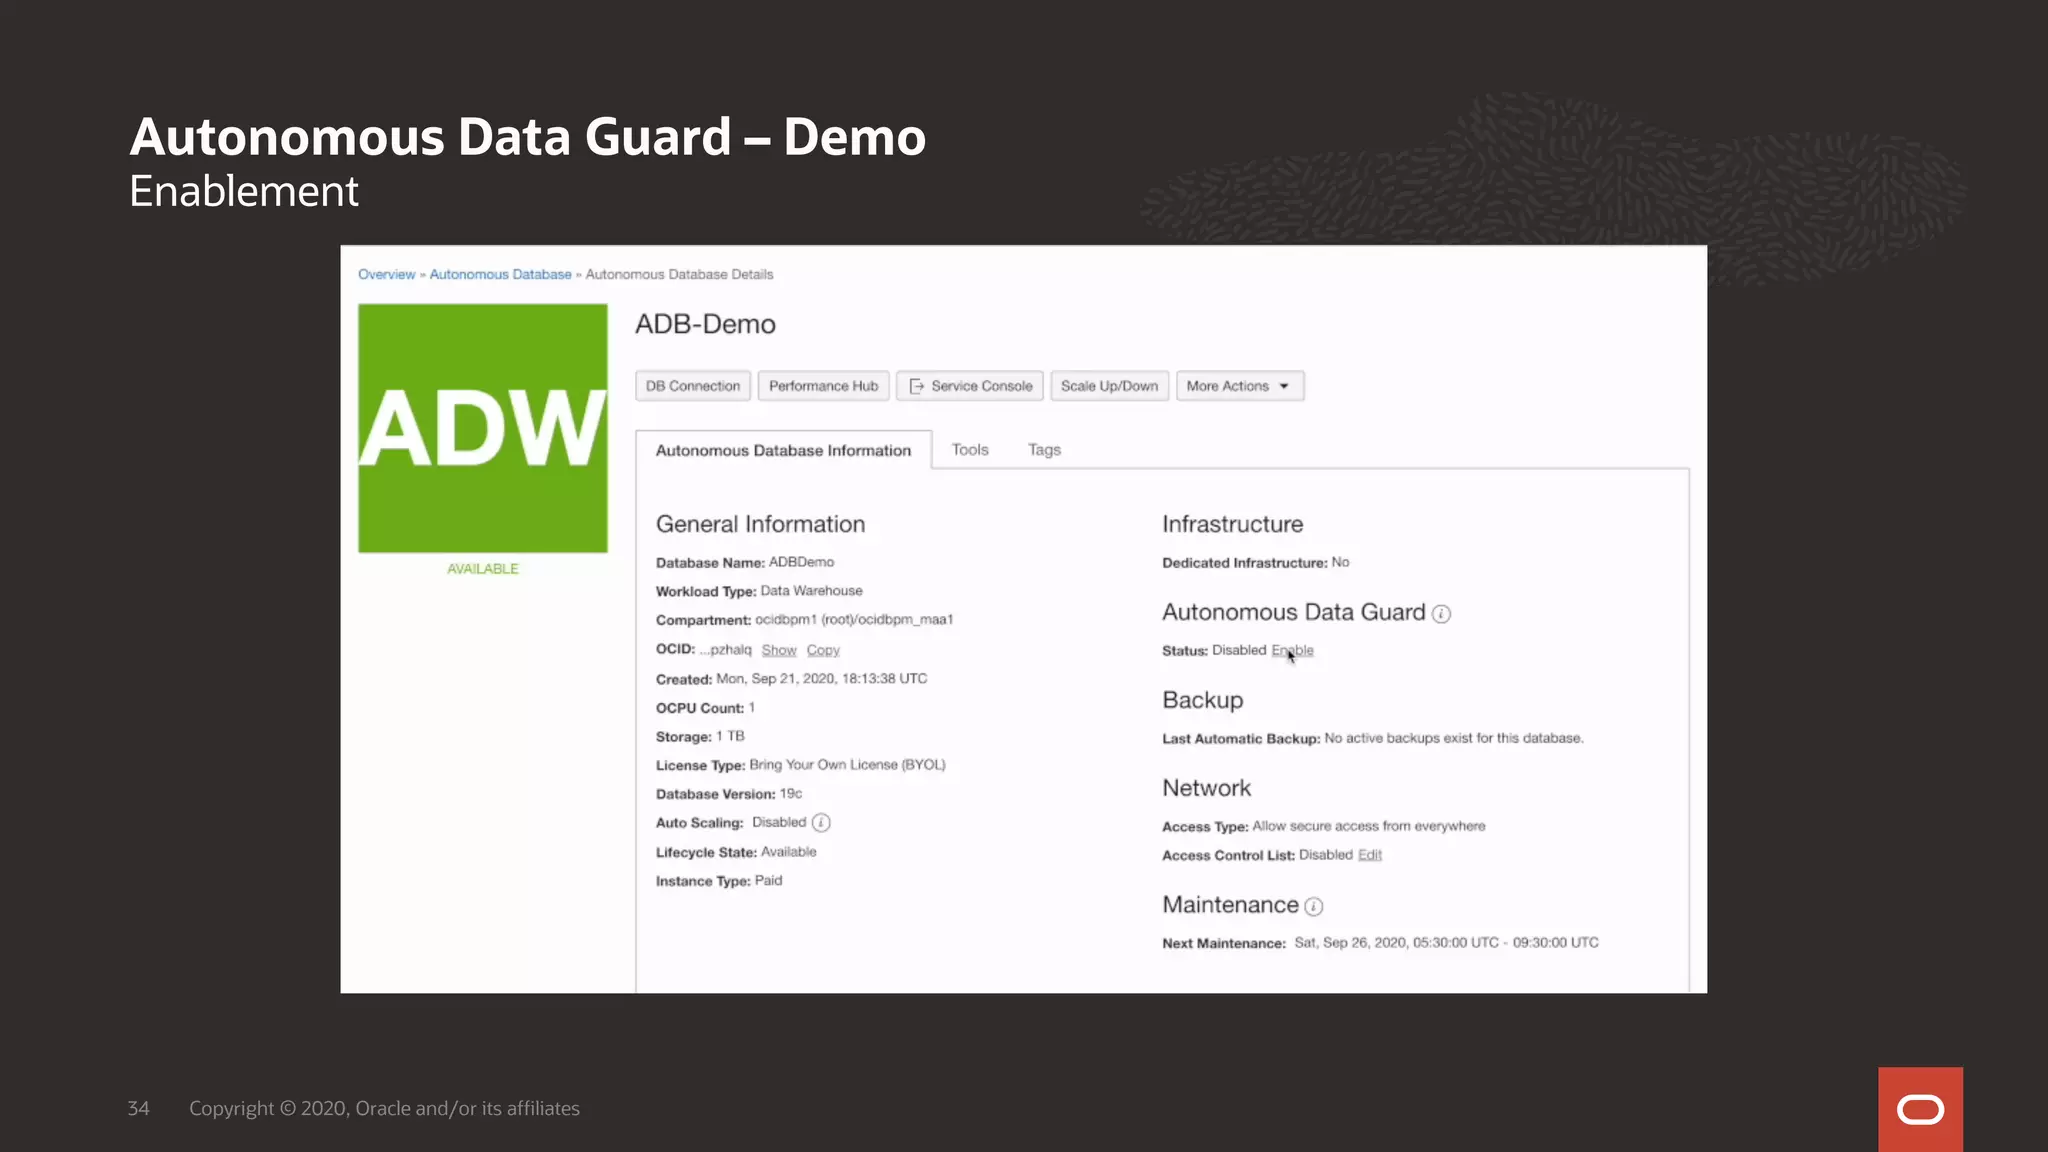The width and height of the screenshot is (2048, 1152).
Task: Click the Storage value 1 TB
Action: click(x=730, y=736)
